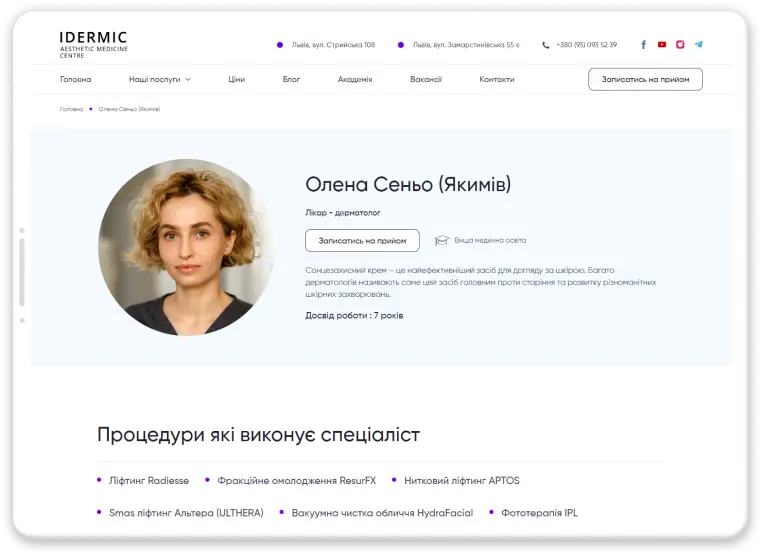Go to the Блог page
This screenshot has width=762, height=556.
click(x=291, y=79)
